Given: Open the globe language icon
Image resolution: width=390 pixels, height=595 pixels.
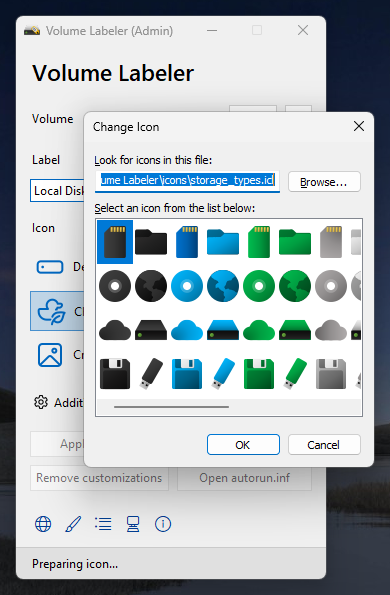Looking at the screenshot, I should 43,524.
